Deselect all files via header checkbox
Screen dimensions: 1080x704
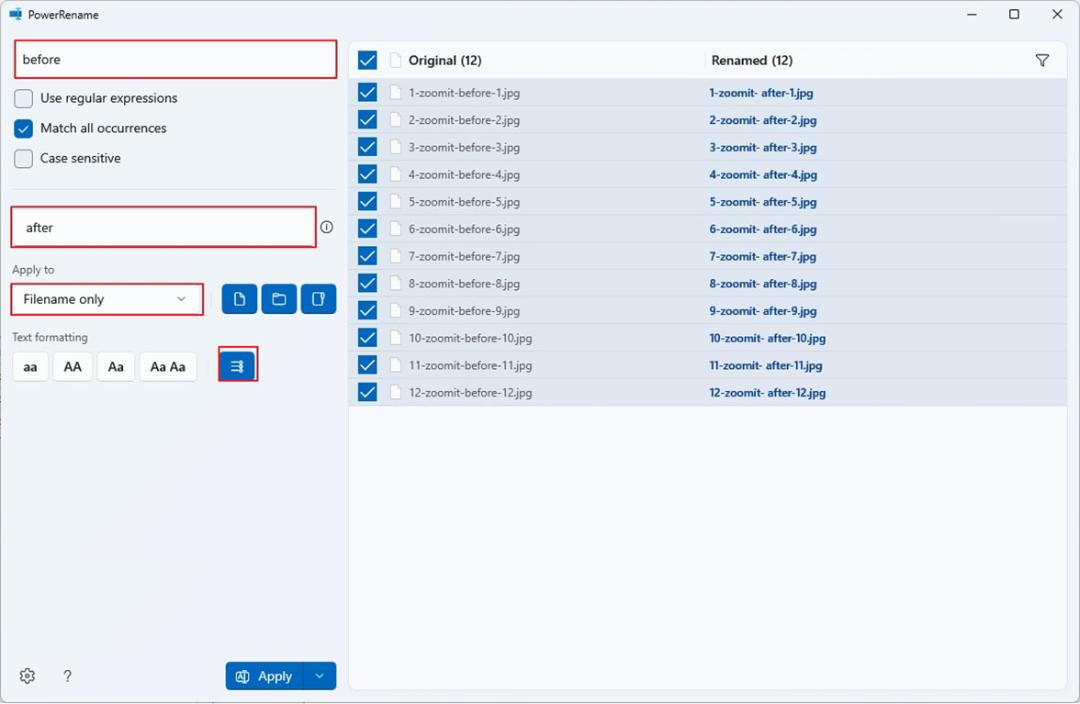coord(367,61)
